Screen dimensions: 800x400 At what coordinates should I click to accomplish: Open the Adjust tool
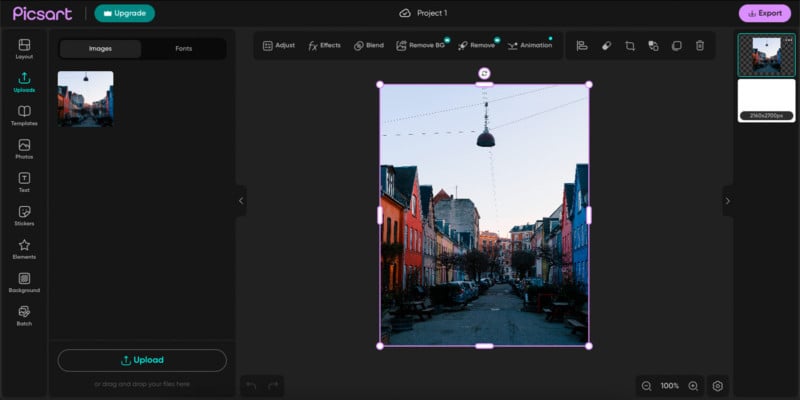pyautogui.click(x=278, y=46)
